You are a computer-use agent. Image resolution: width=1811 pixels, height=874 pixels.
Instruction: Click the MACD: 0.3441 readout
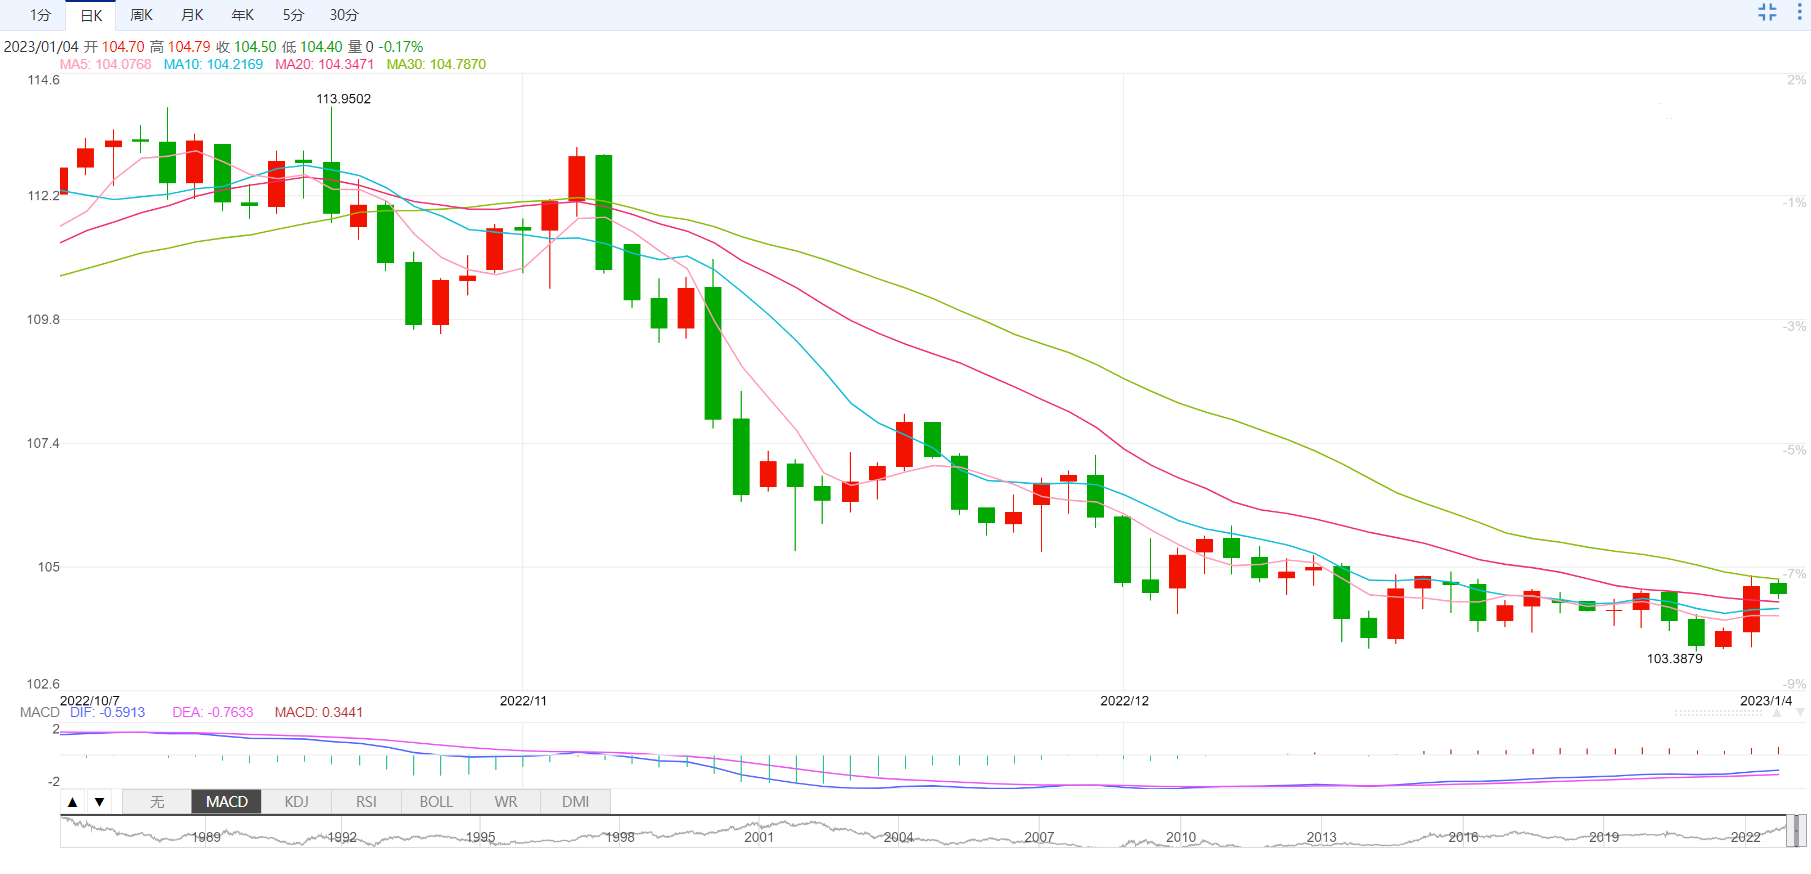pos(319,712)
